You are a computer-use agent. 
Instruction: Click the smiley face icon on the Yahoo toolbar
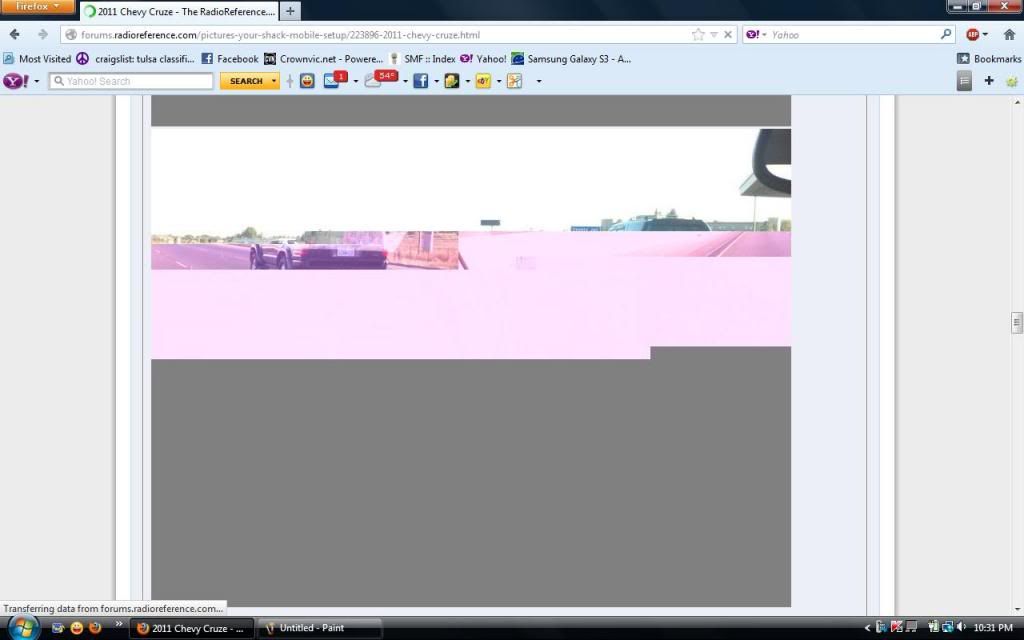[307, 81]
